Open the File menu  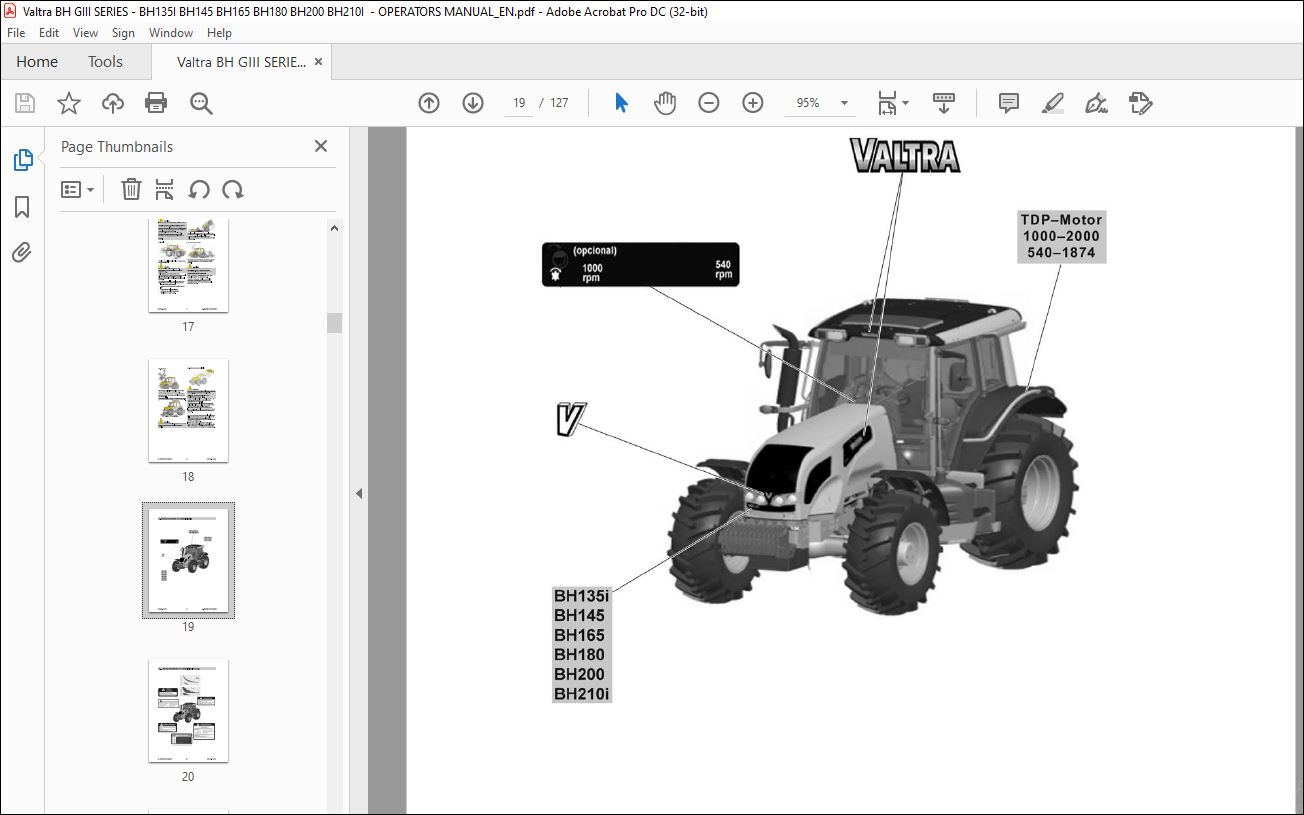(x=16, y=33)
